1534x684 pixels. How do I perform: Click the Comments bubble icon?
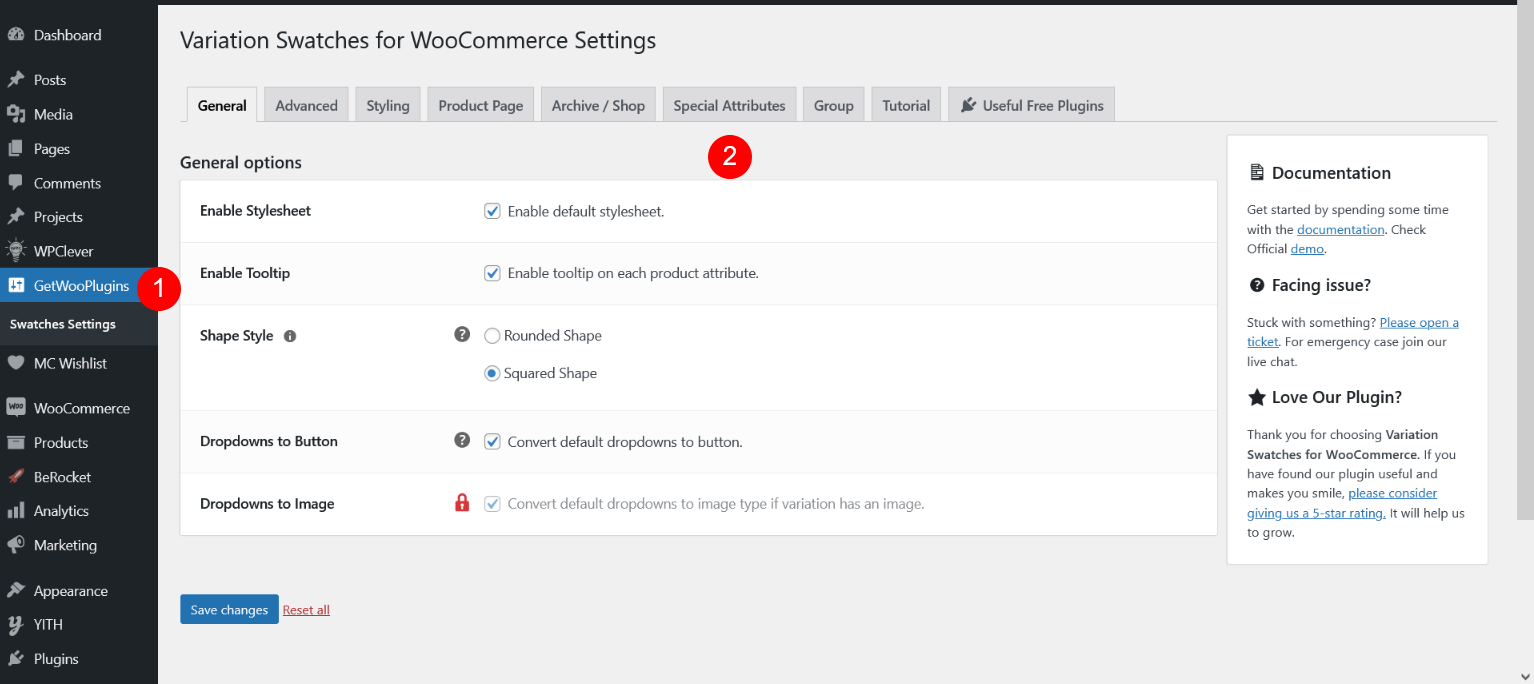16,183
